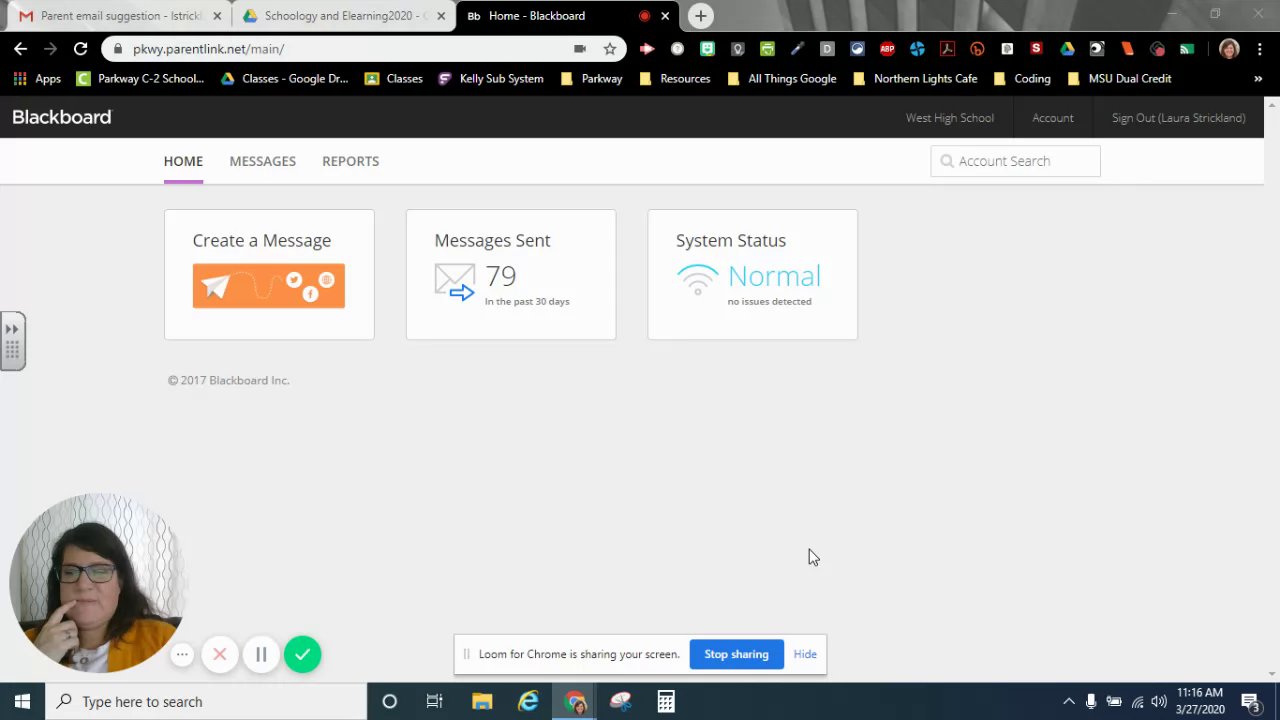
Task: Click Stop sharing button
Action: [x=736, y=654]
